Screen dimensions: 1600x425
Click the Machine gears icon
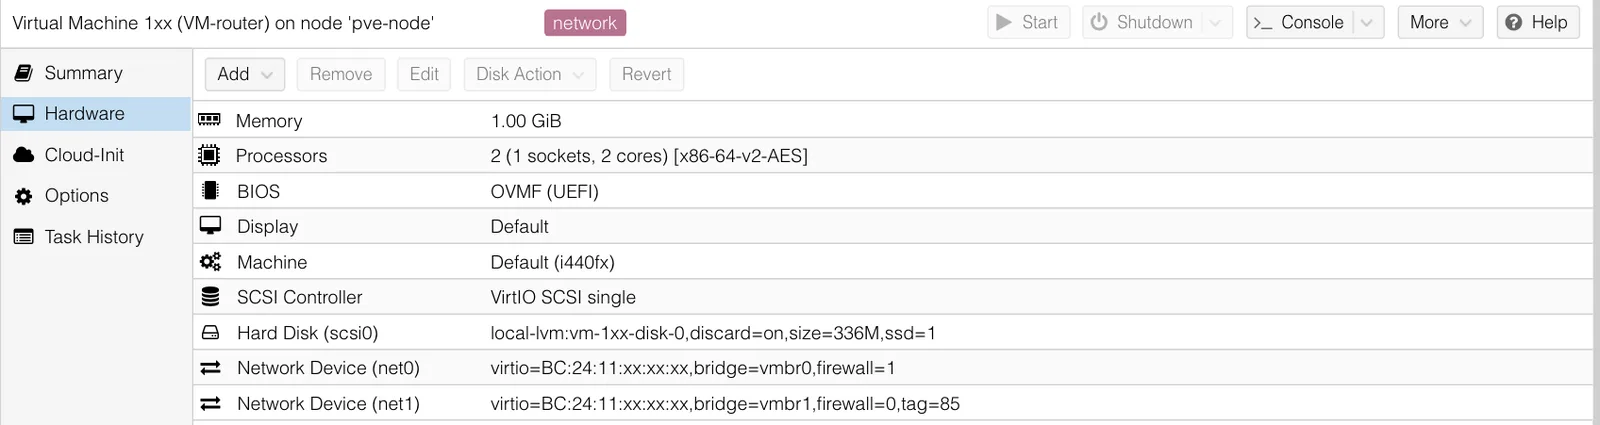tap(210, 262)
